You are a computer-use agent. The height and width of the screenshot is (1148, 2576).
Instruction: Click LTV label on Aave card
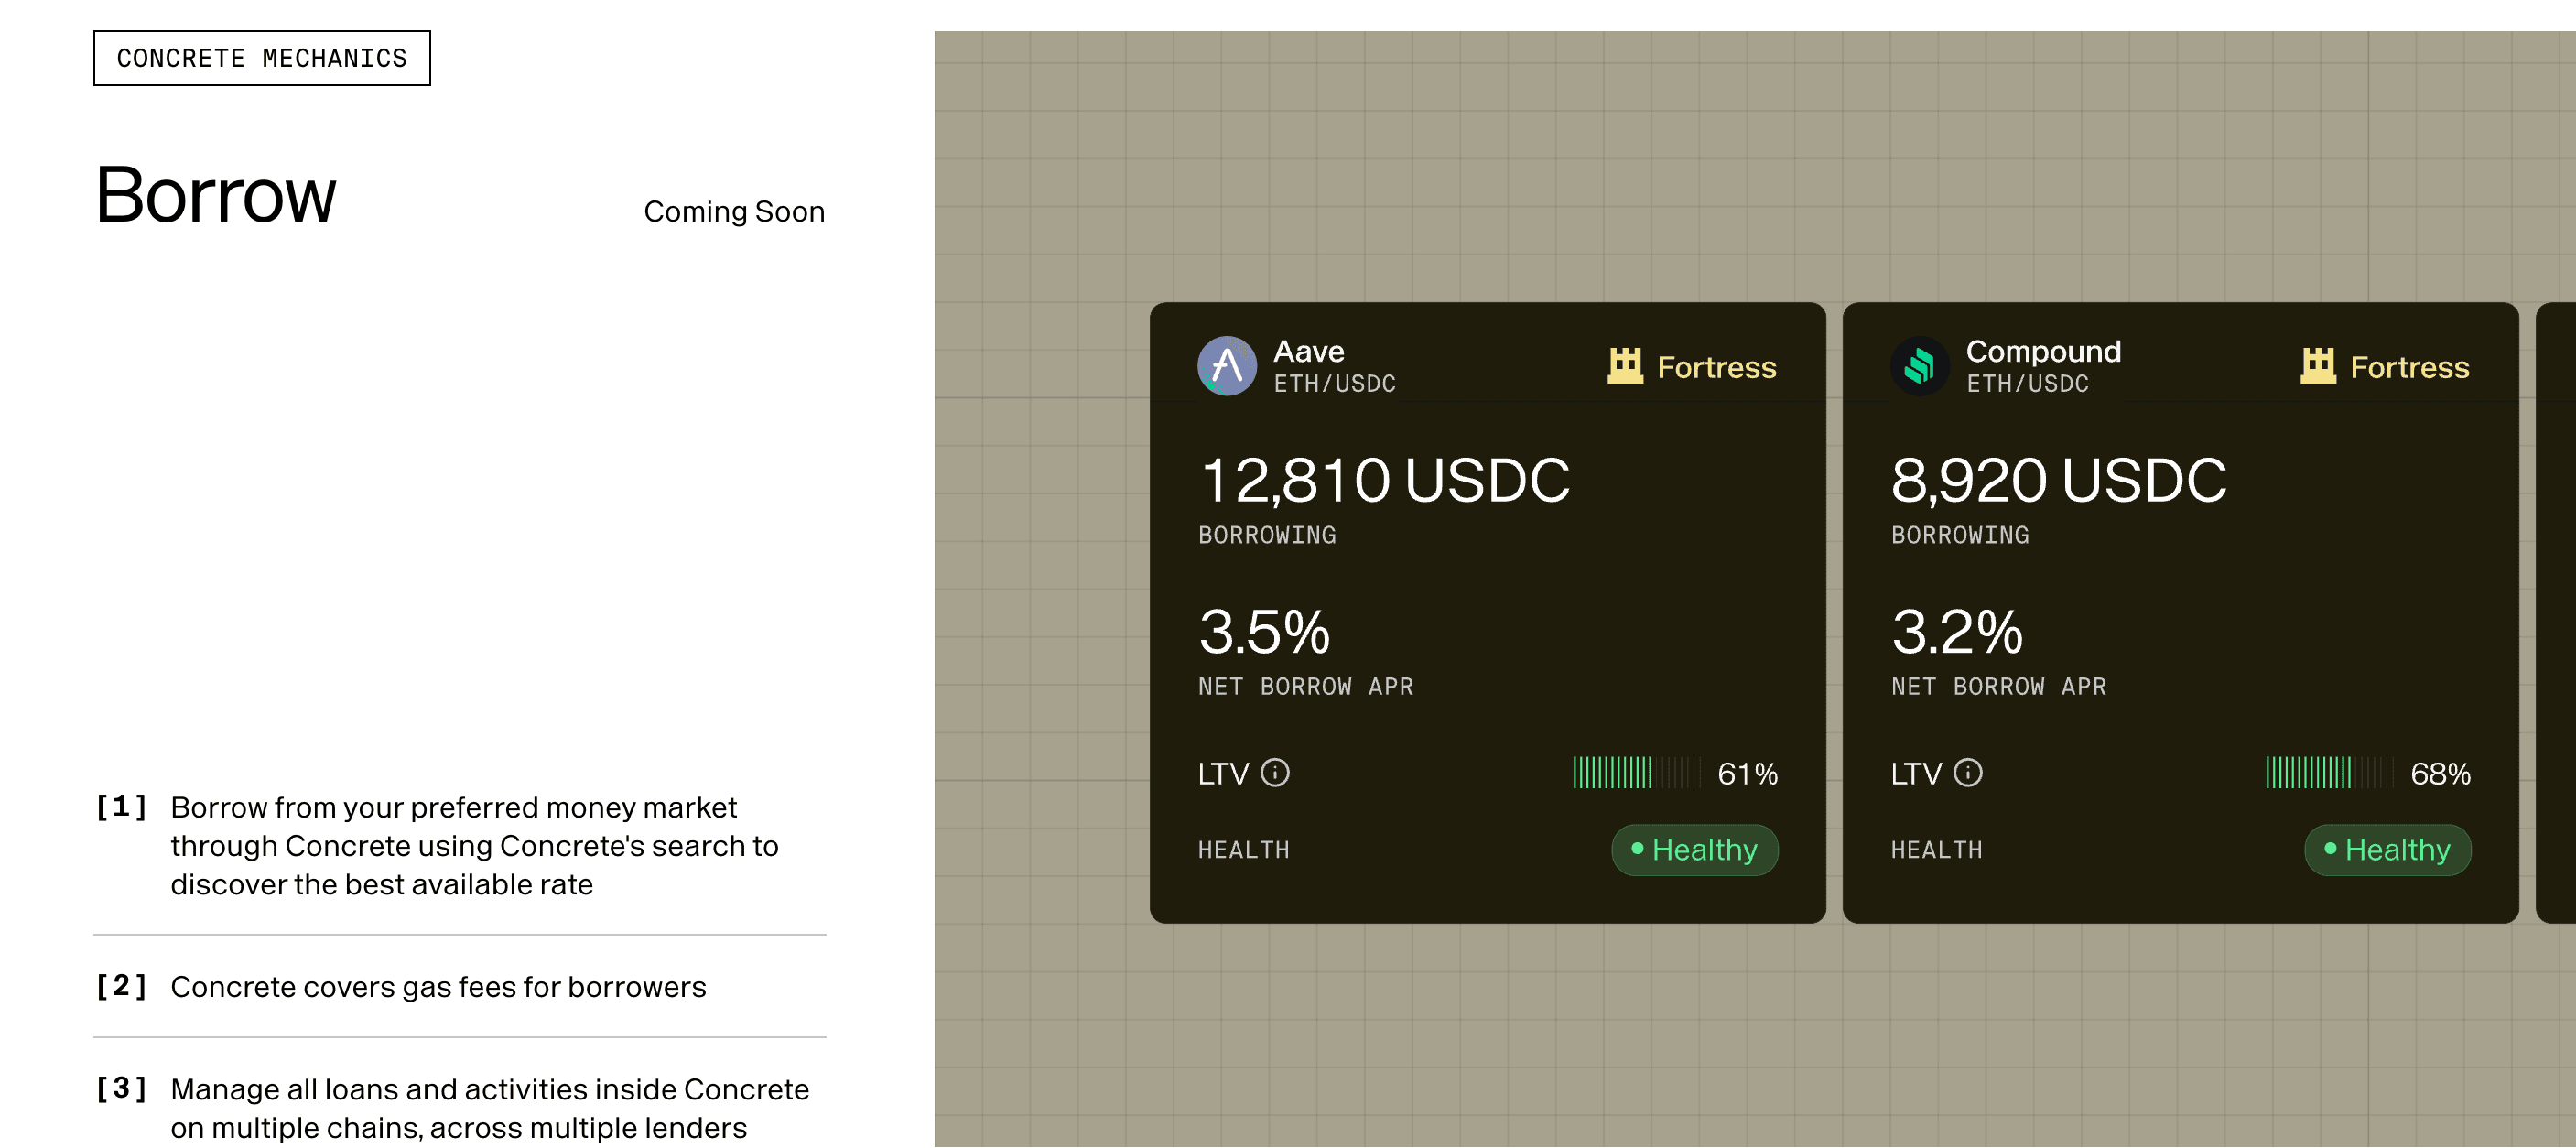coord(1223,774)
